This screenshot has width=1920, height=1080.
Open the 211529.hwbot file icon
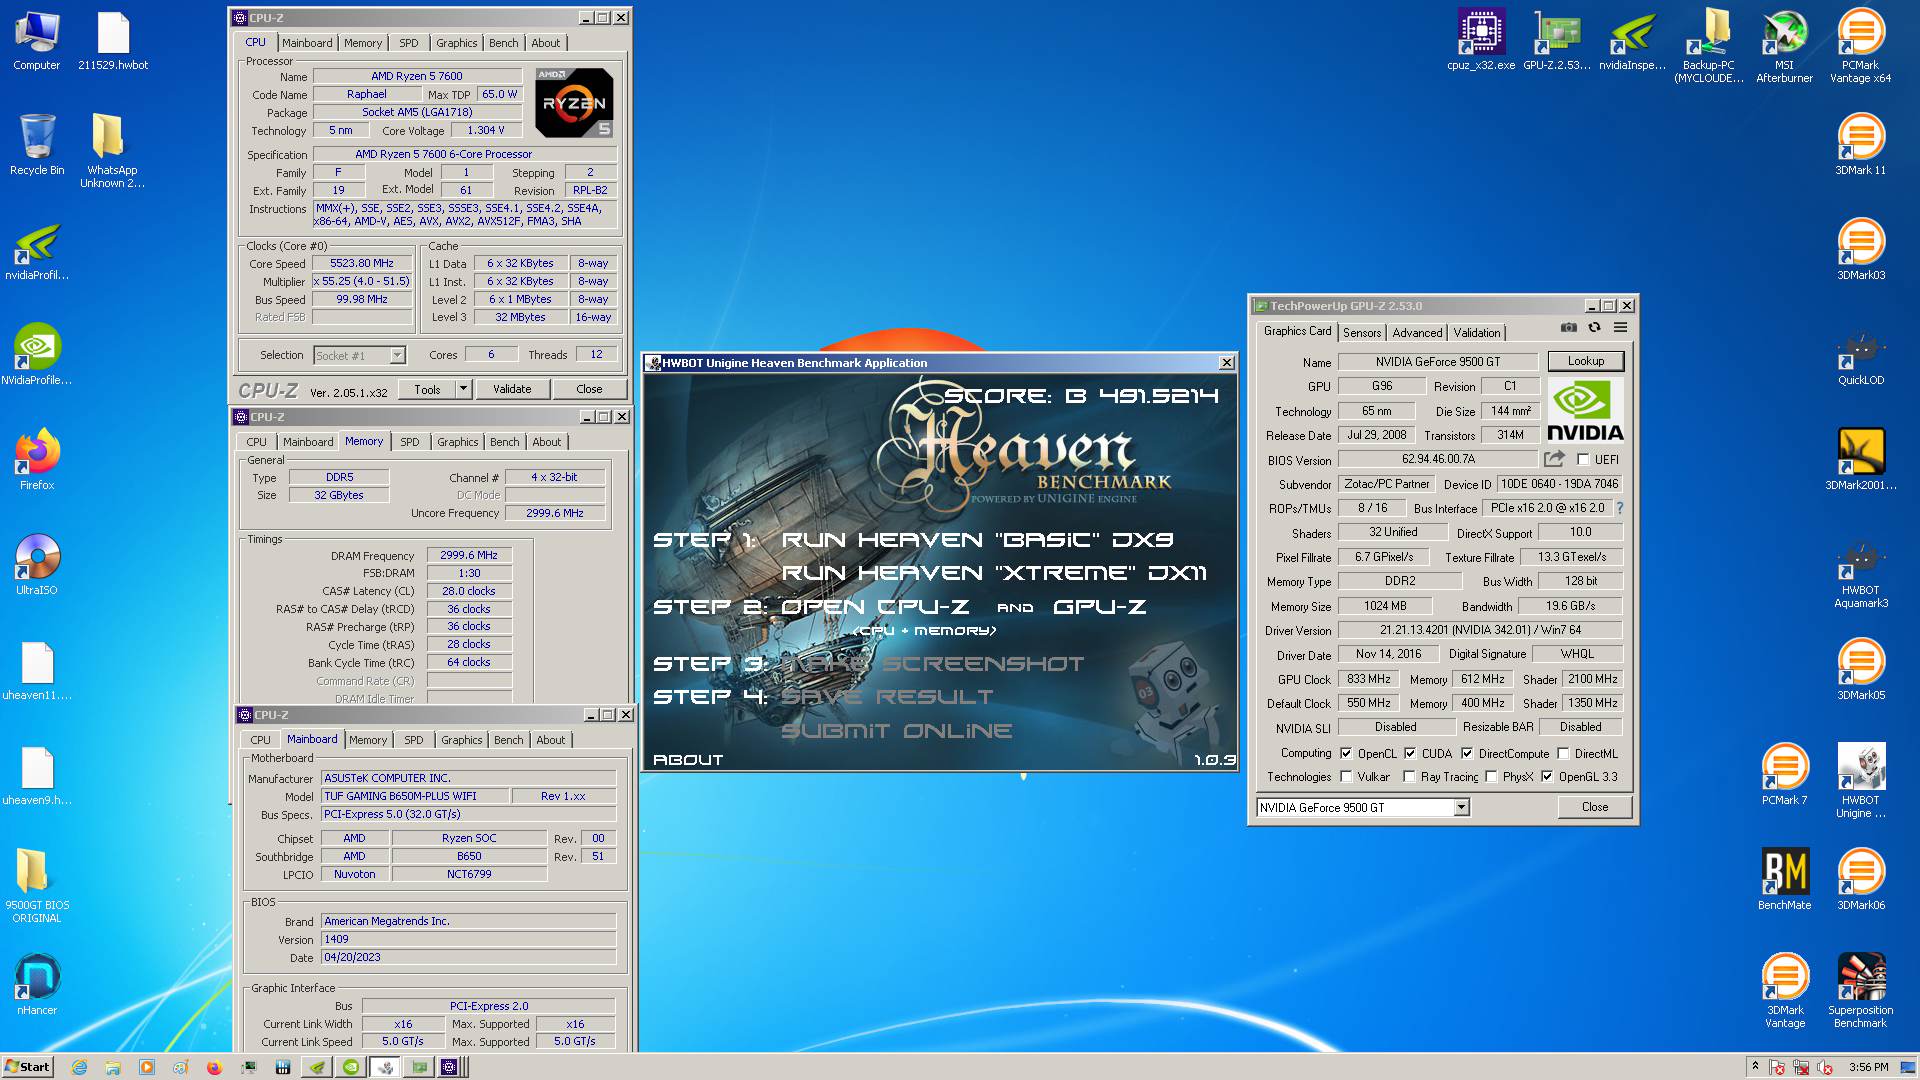point(113,42)
